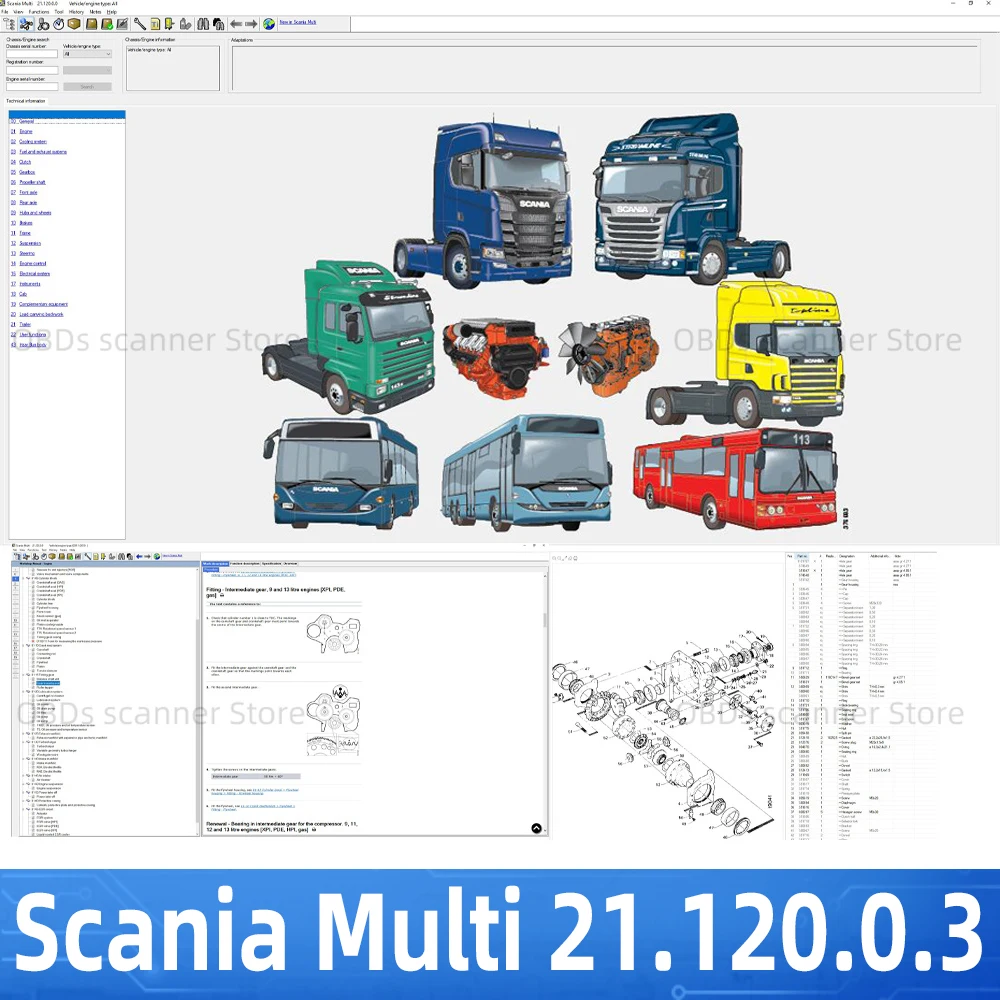Open the View menu
The height and width of the screenshot is (1000, 1000).
coord(18,11)
